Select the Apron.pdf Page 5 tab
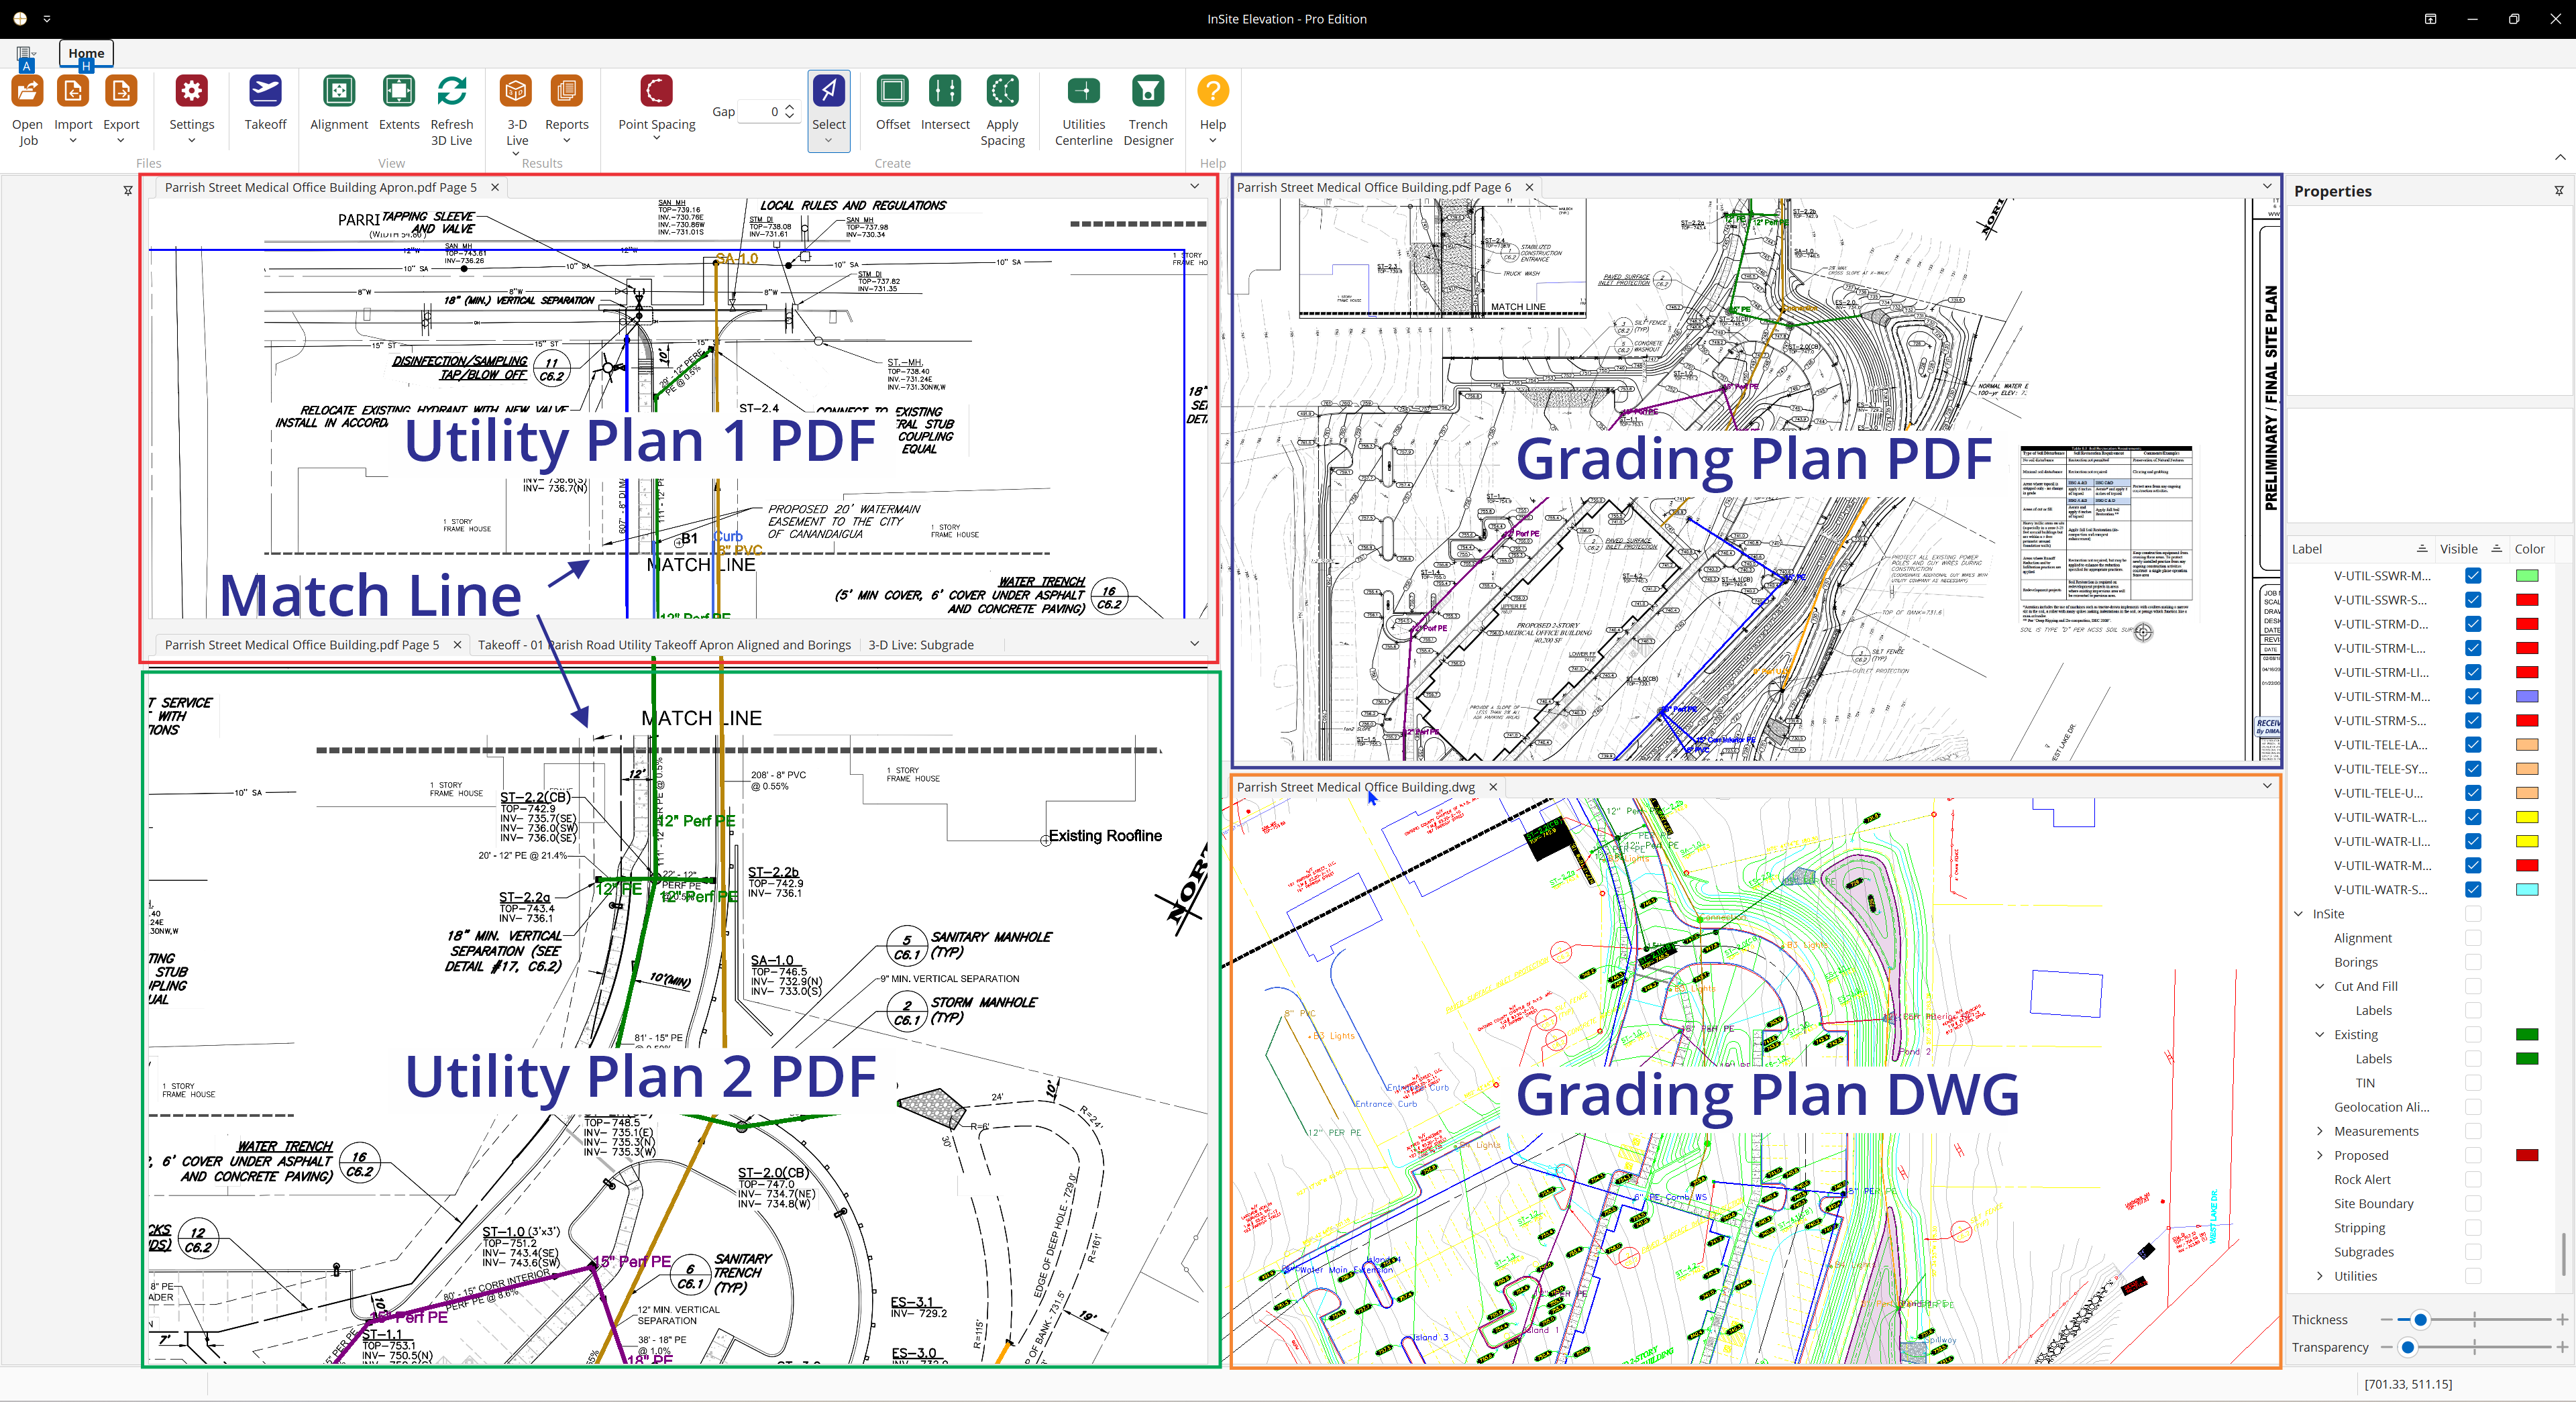Image resolution: width=2576 pixels, height=1402 pixels. (x=320, y=187)
